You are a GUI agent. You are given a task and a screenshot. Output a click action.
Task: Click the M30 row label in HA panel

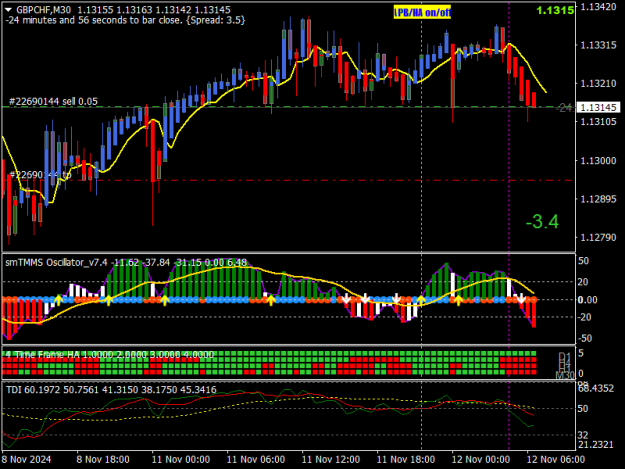coord(565,375)
